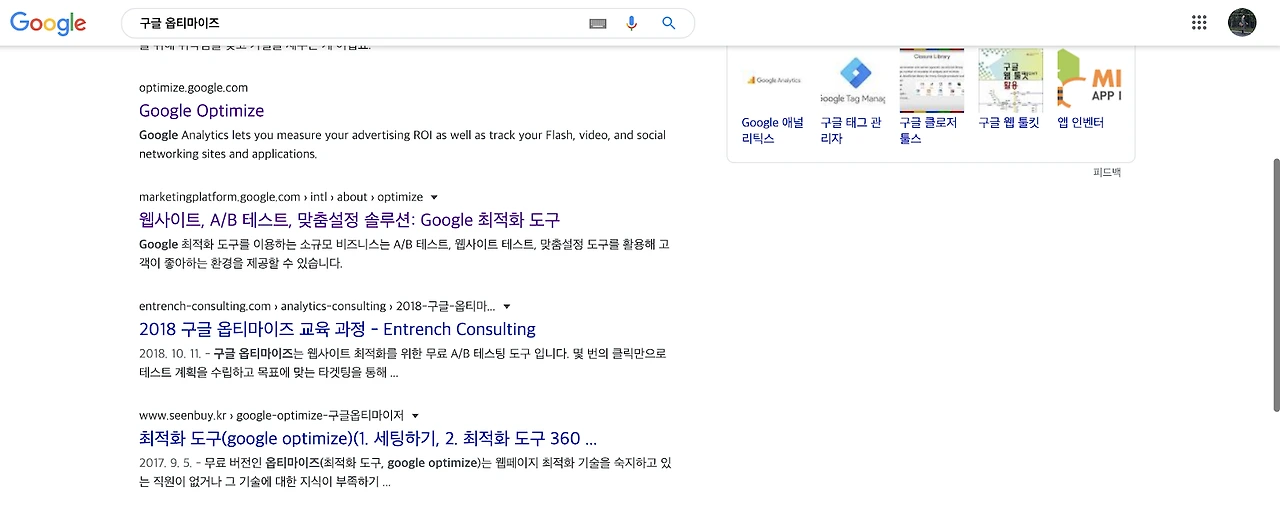
Task: Click the 2018. 10. 11. result snippet
Action: pos(402,363)
